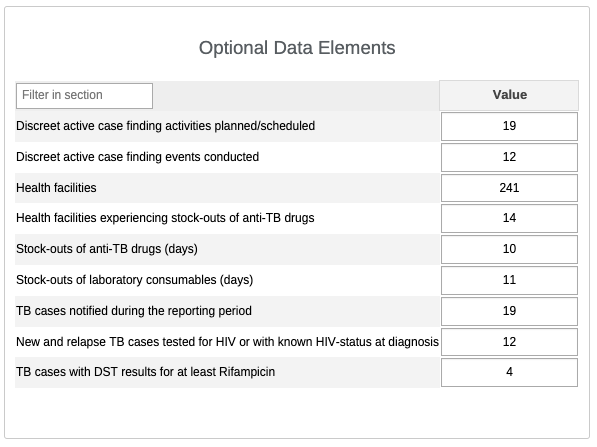
Task: Click the TB cases with DST results label
Action: pyautogui.click(x=145, y=372)
